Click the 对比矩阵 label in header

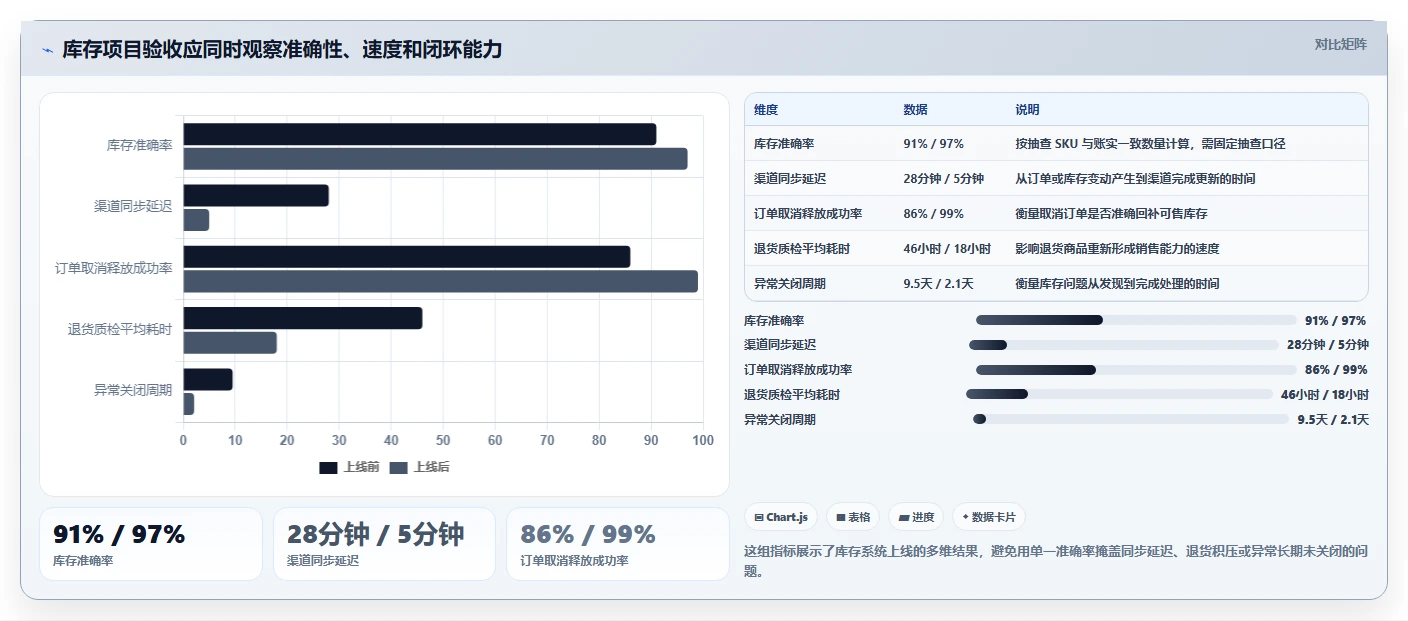pos(1340,44)
